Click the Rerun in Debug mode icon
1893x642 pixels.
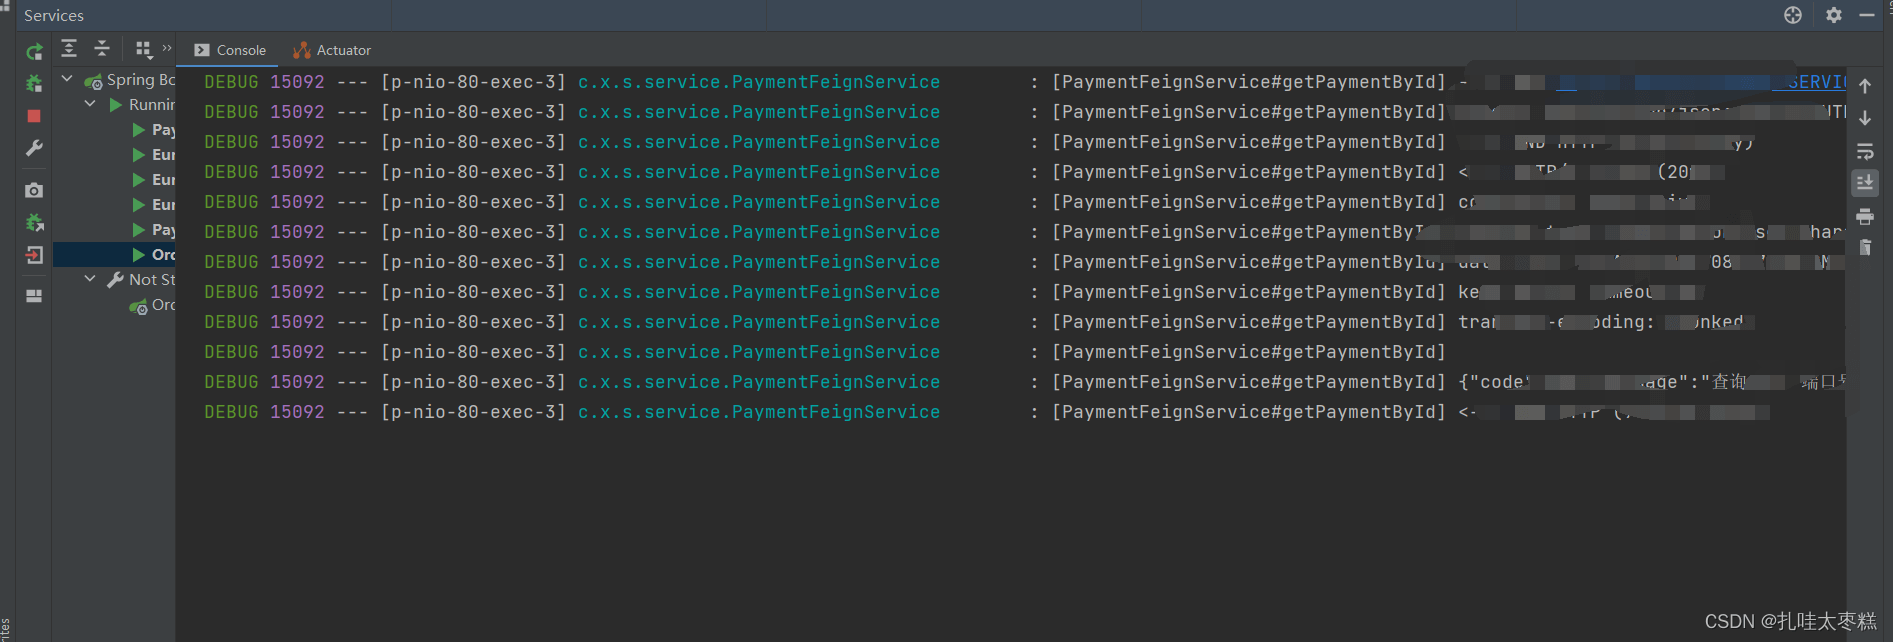coord(34,84)
